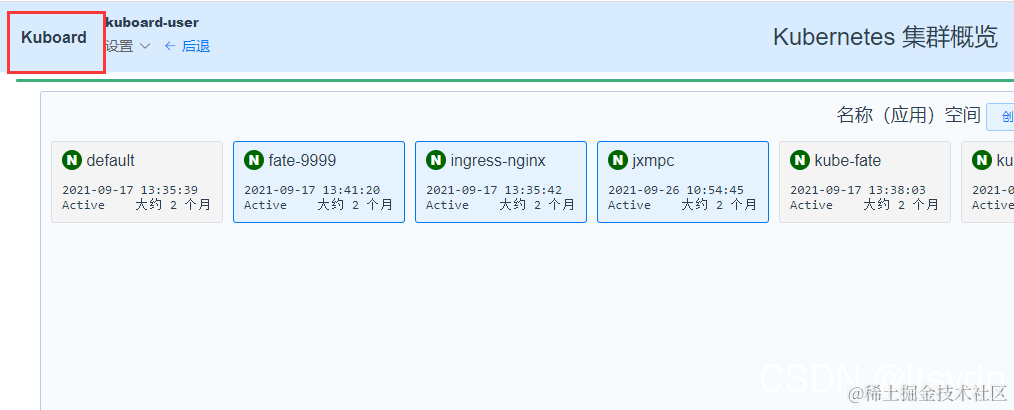The width and height of the screenshot is (1014, 410).
Task: Click the partially visible create button
Action: point(1000,117)
